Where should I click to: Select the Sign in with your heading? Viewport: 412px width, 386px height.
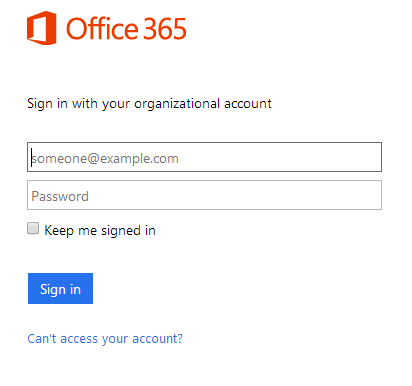coord(79,104)
